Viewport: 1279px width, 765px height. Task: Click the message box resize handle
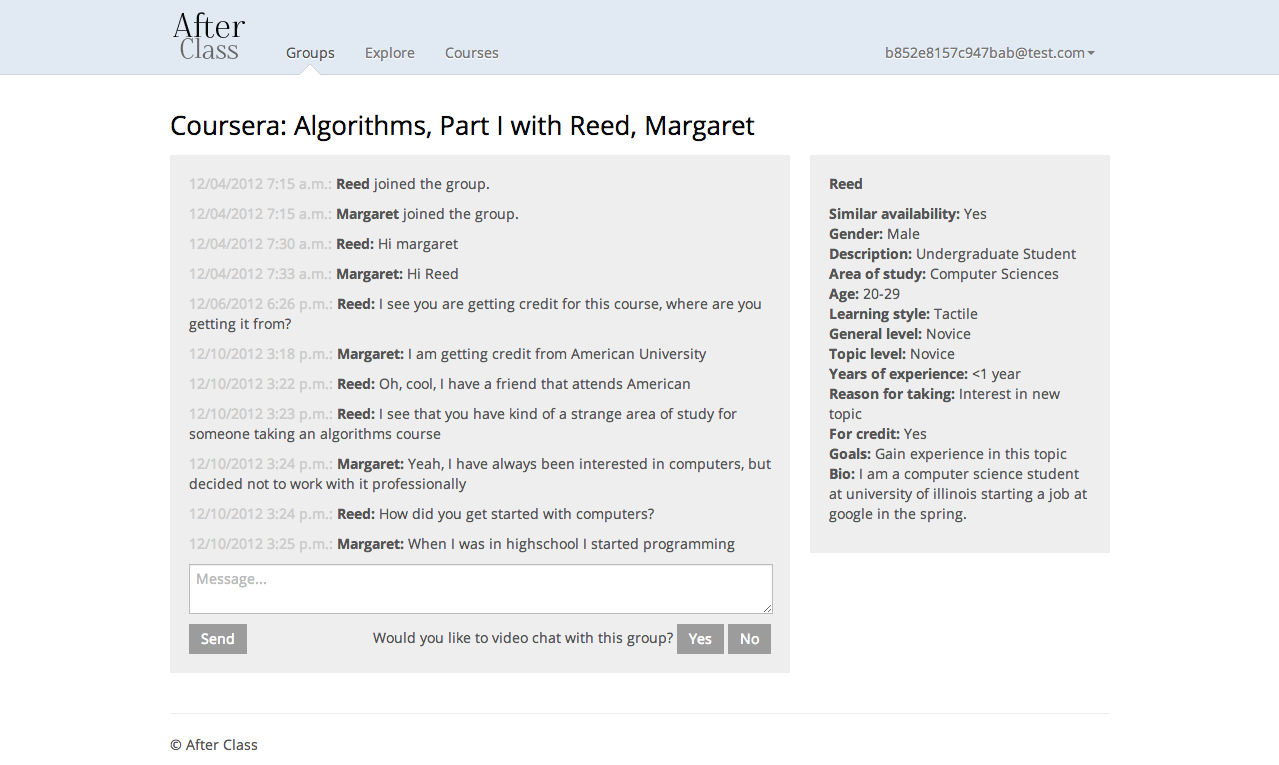click(767, 608)
